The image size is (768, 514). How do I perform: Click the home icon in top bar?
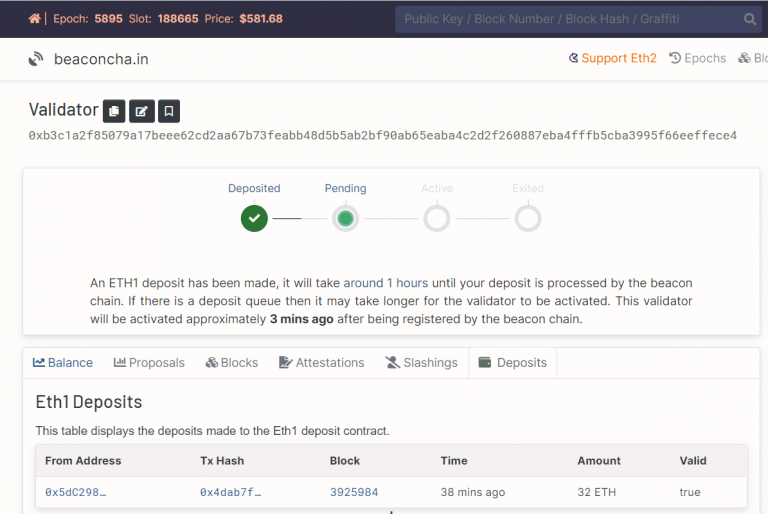click(34, 19)
